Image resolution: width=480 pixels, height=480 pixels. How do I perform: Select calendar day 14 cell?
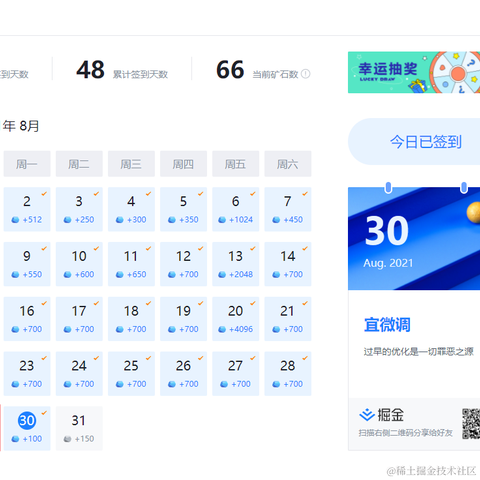(288, 264)
